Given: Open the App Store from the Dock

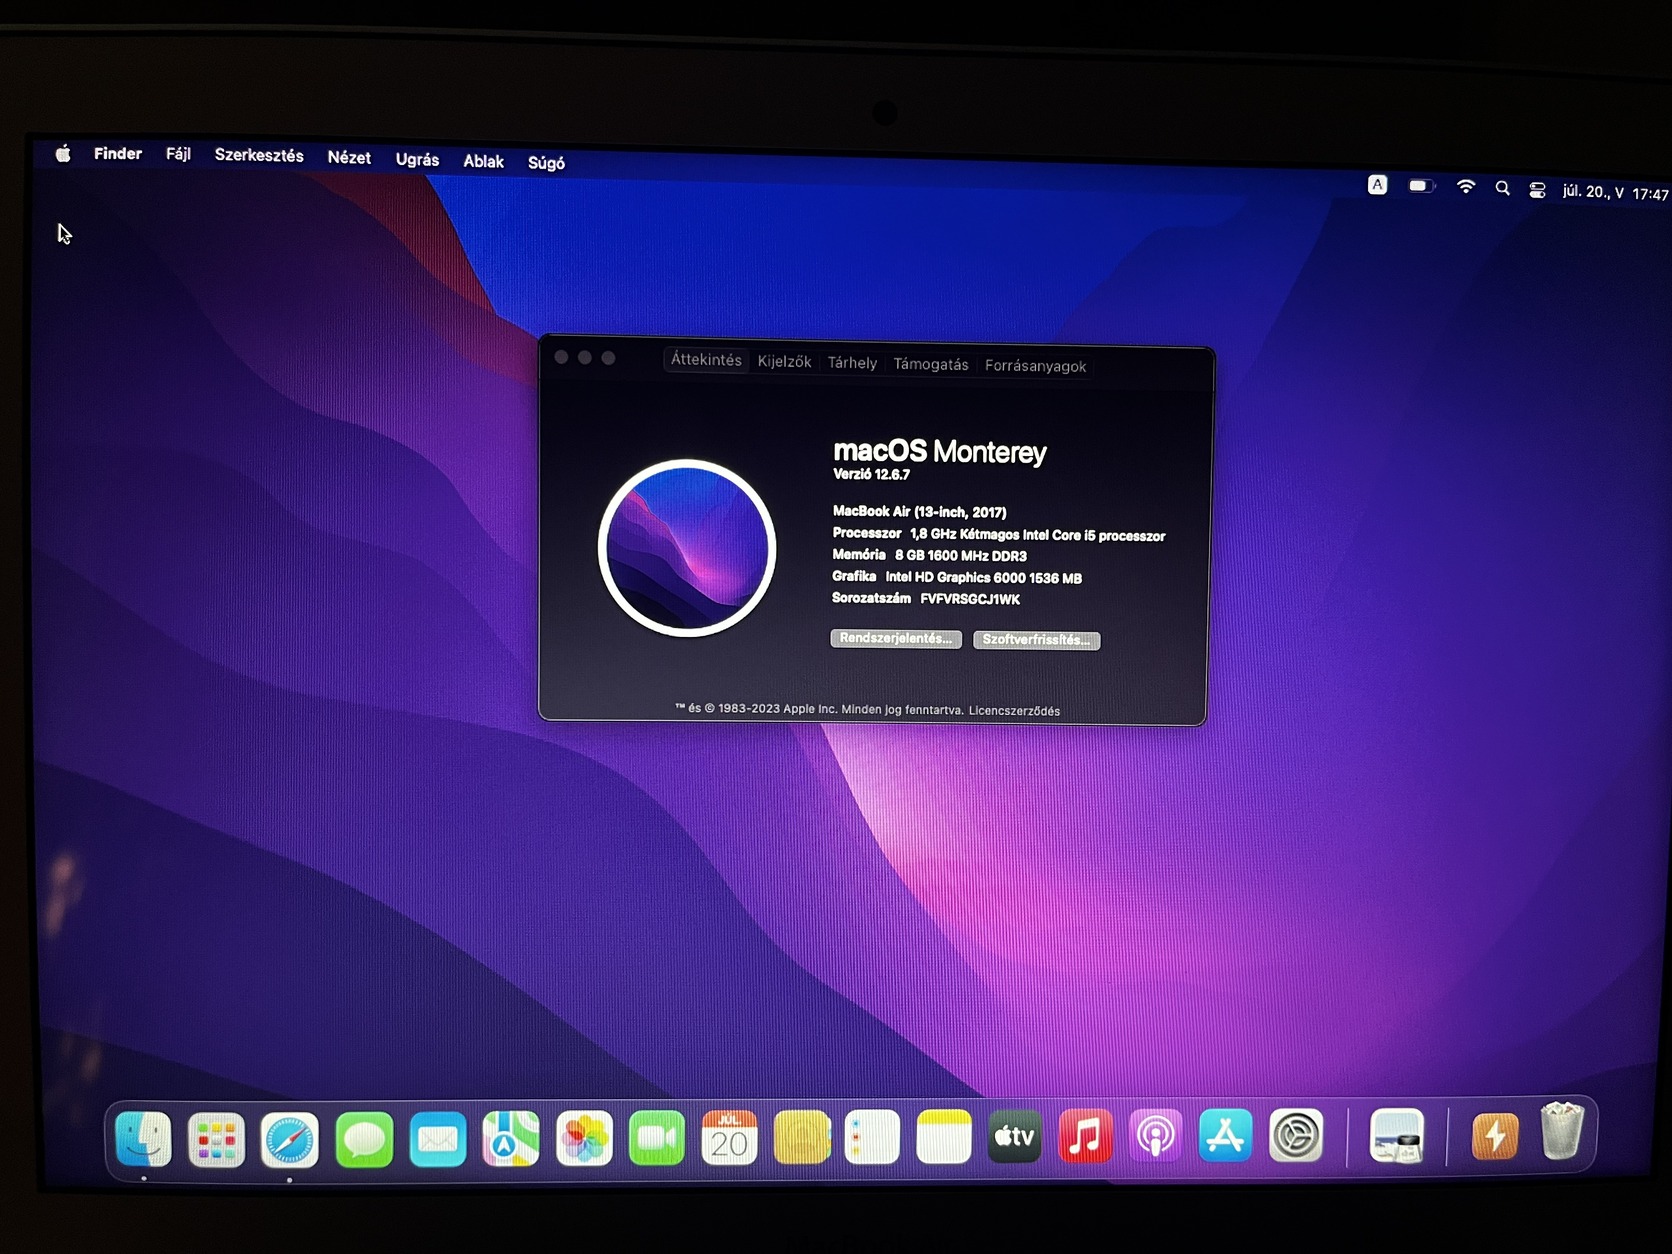Looking at the screenshot, I should 1225,1135.
